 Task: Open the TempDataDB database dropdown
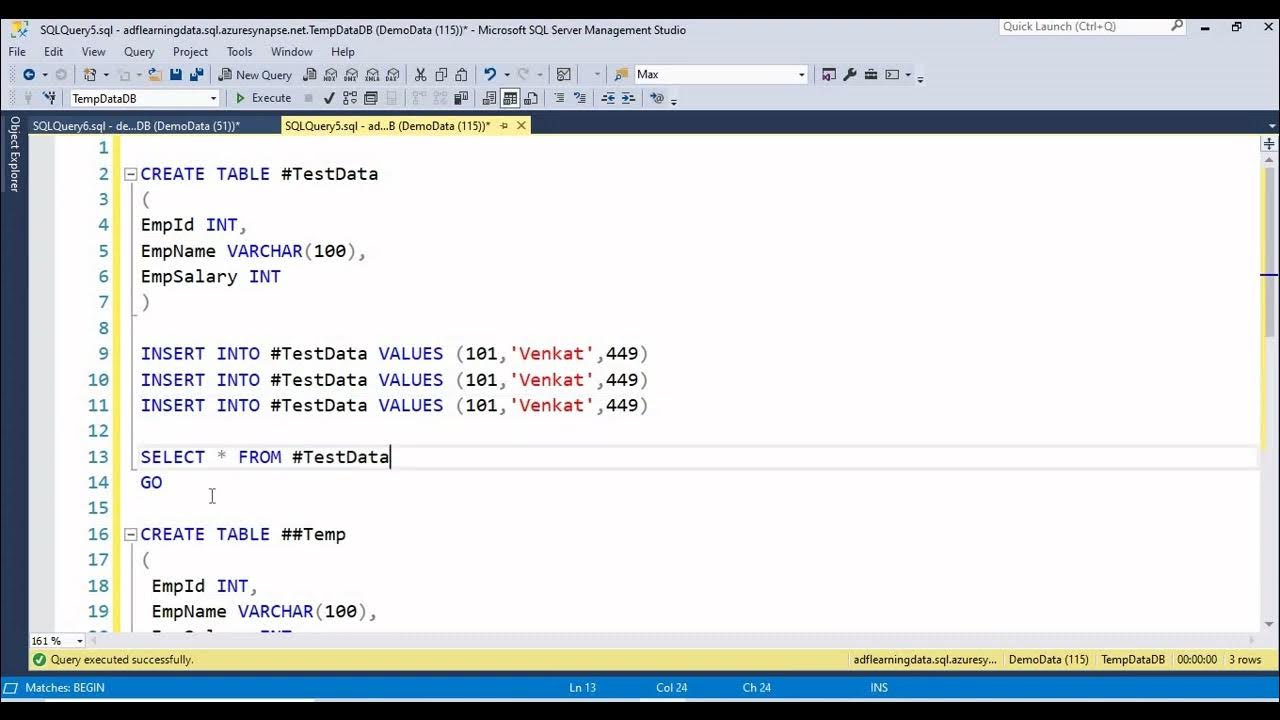pos(213,98)
